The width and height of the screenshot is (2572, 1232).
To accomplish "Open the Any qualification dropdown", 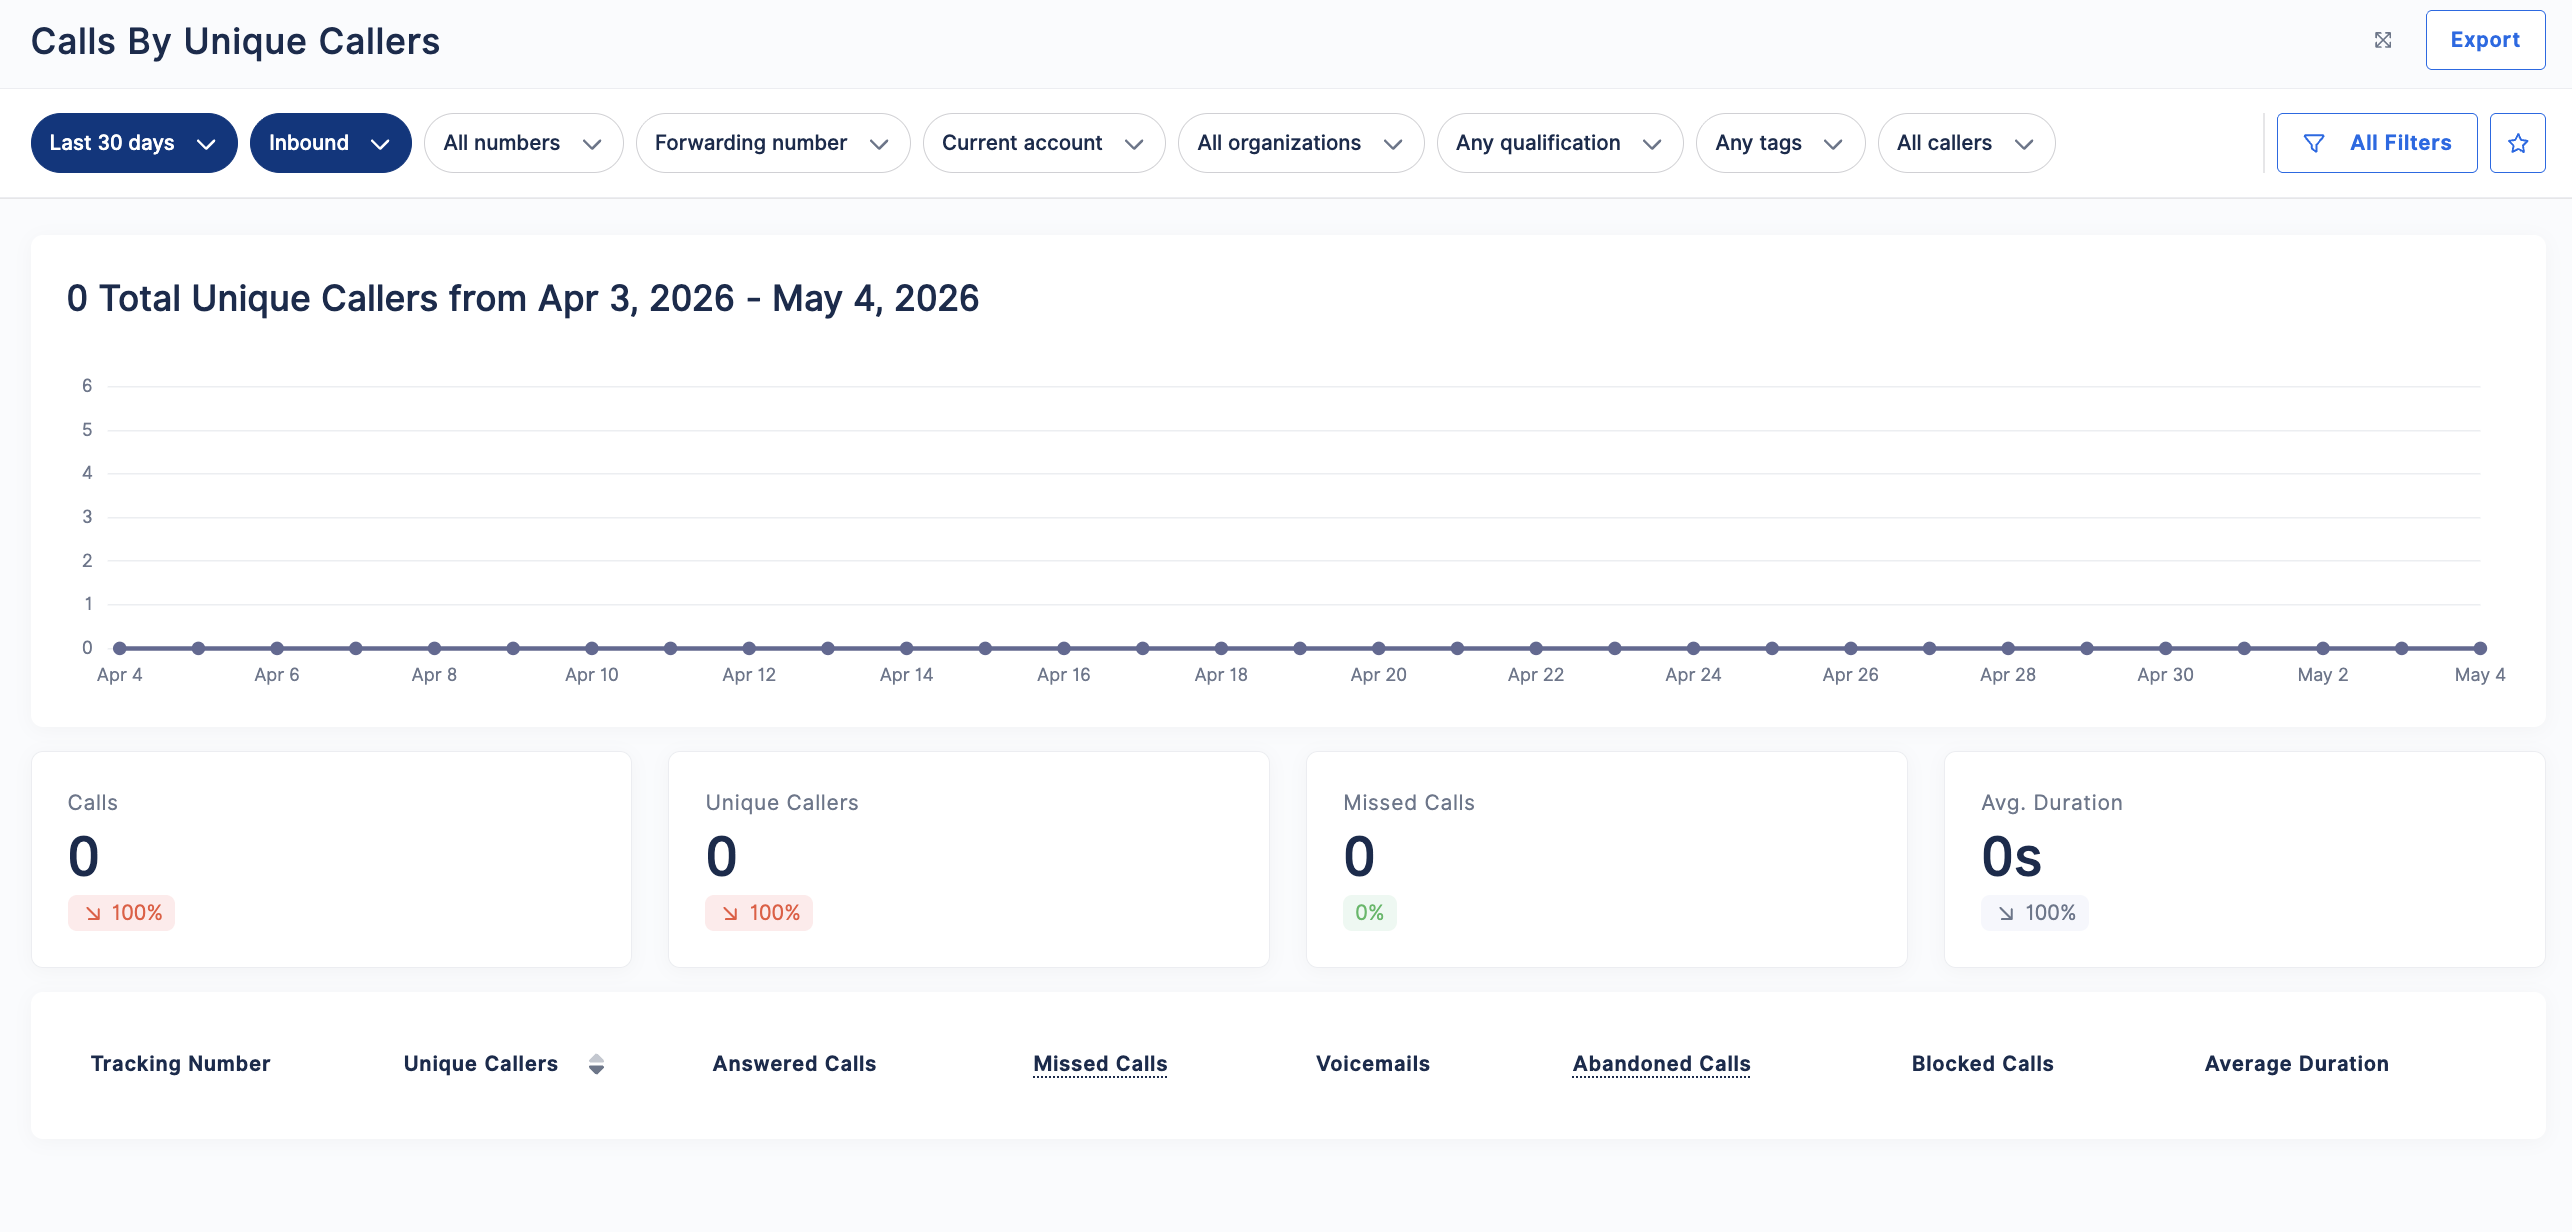I will 1559,143.
